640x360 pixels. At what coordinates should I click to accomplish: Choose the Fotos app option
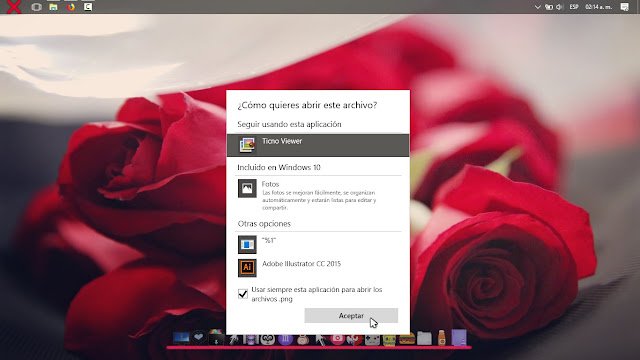click(318, 195)
